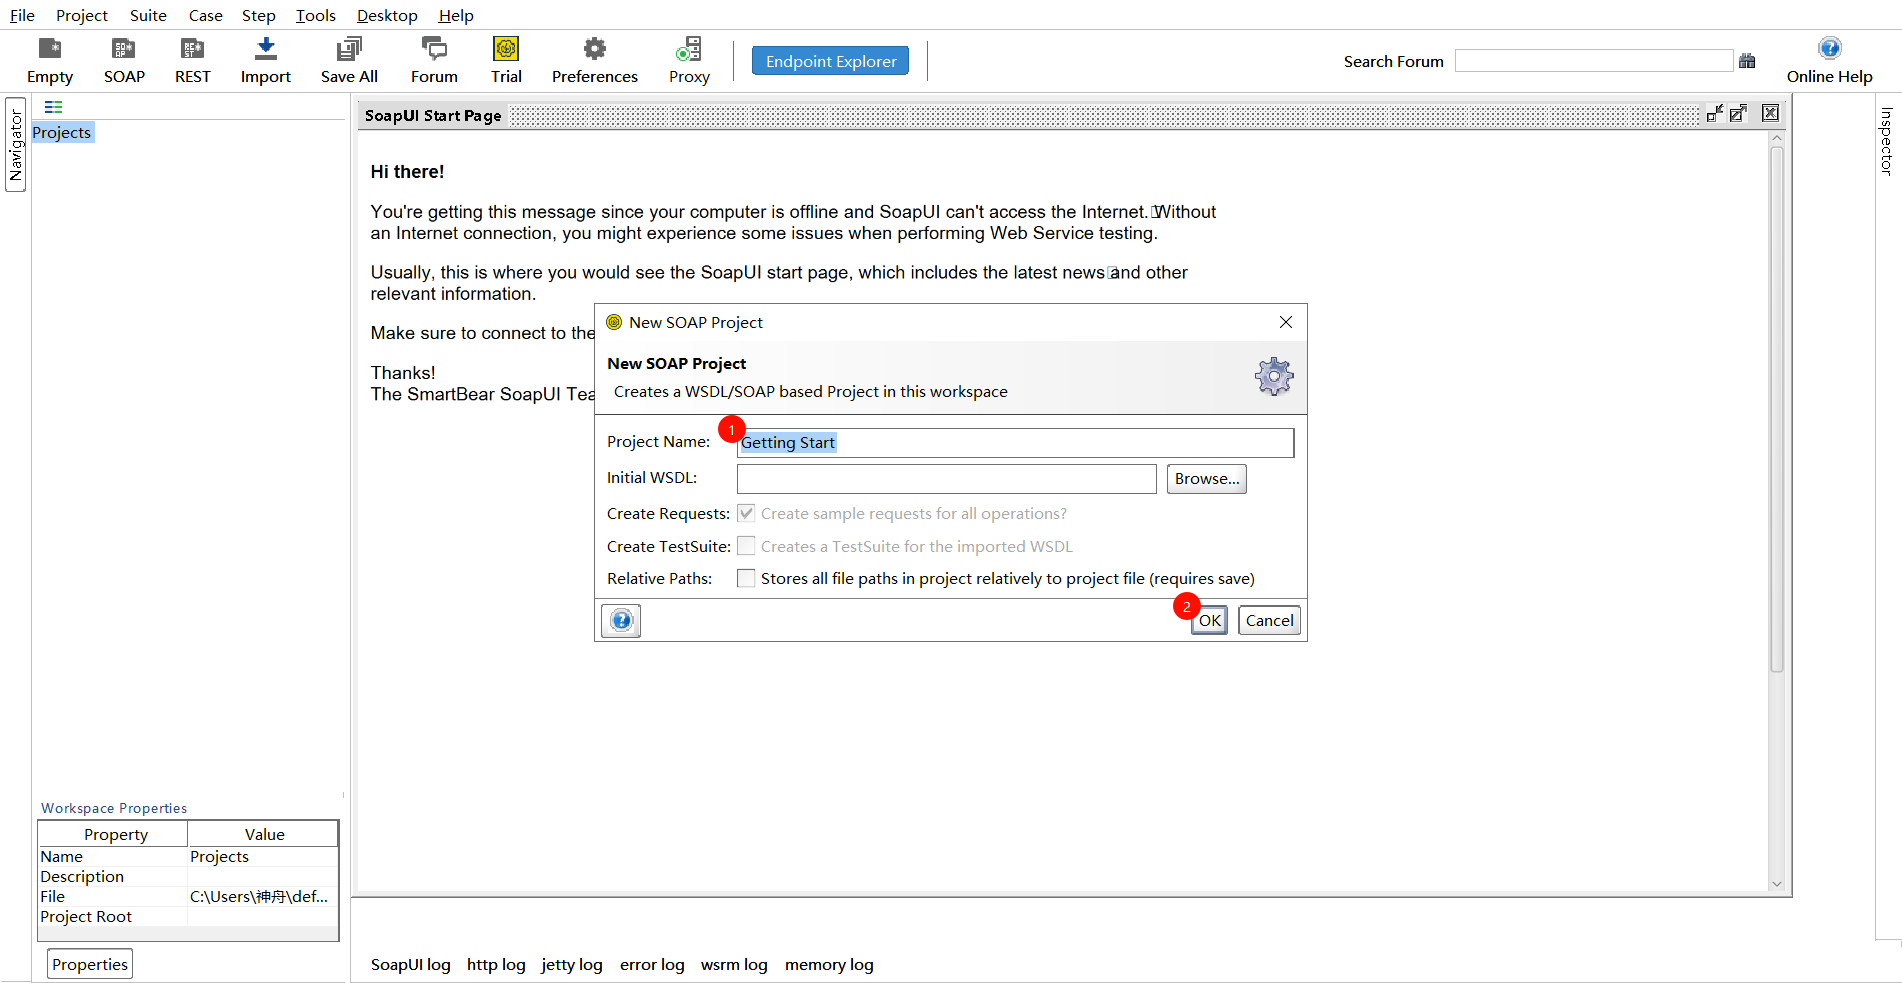This screenshot has width=1902, height=983.
Task: Click the Project Name input field
Action: click(1015, 443)
